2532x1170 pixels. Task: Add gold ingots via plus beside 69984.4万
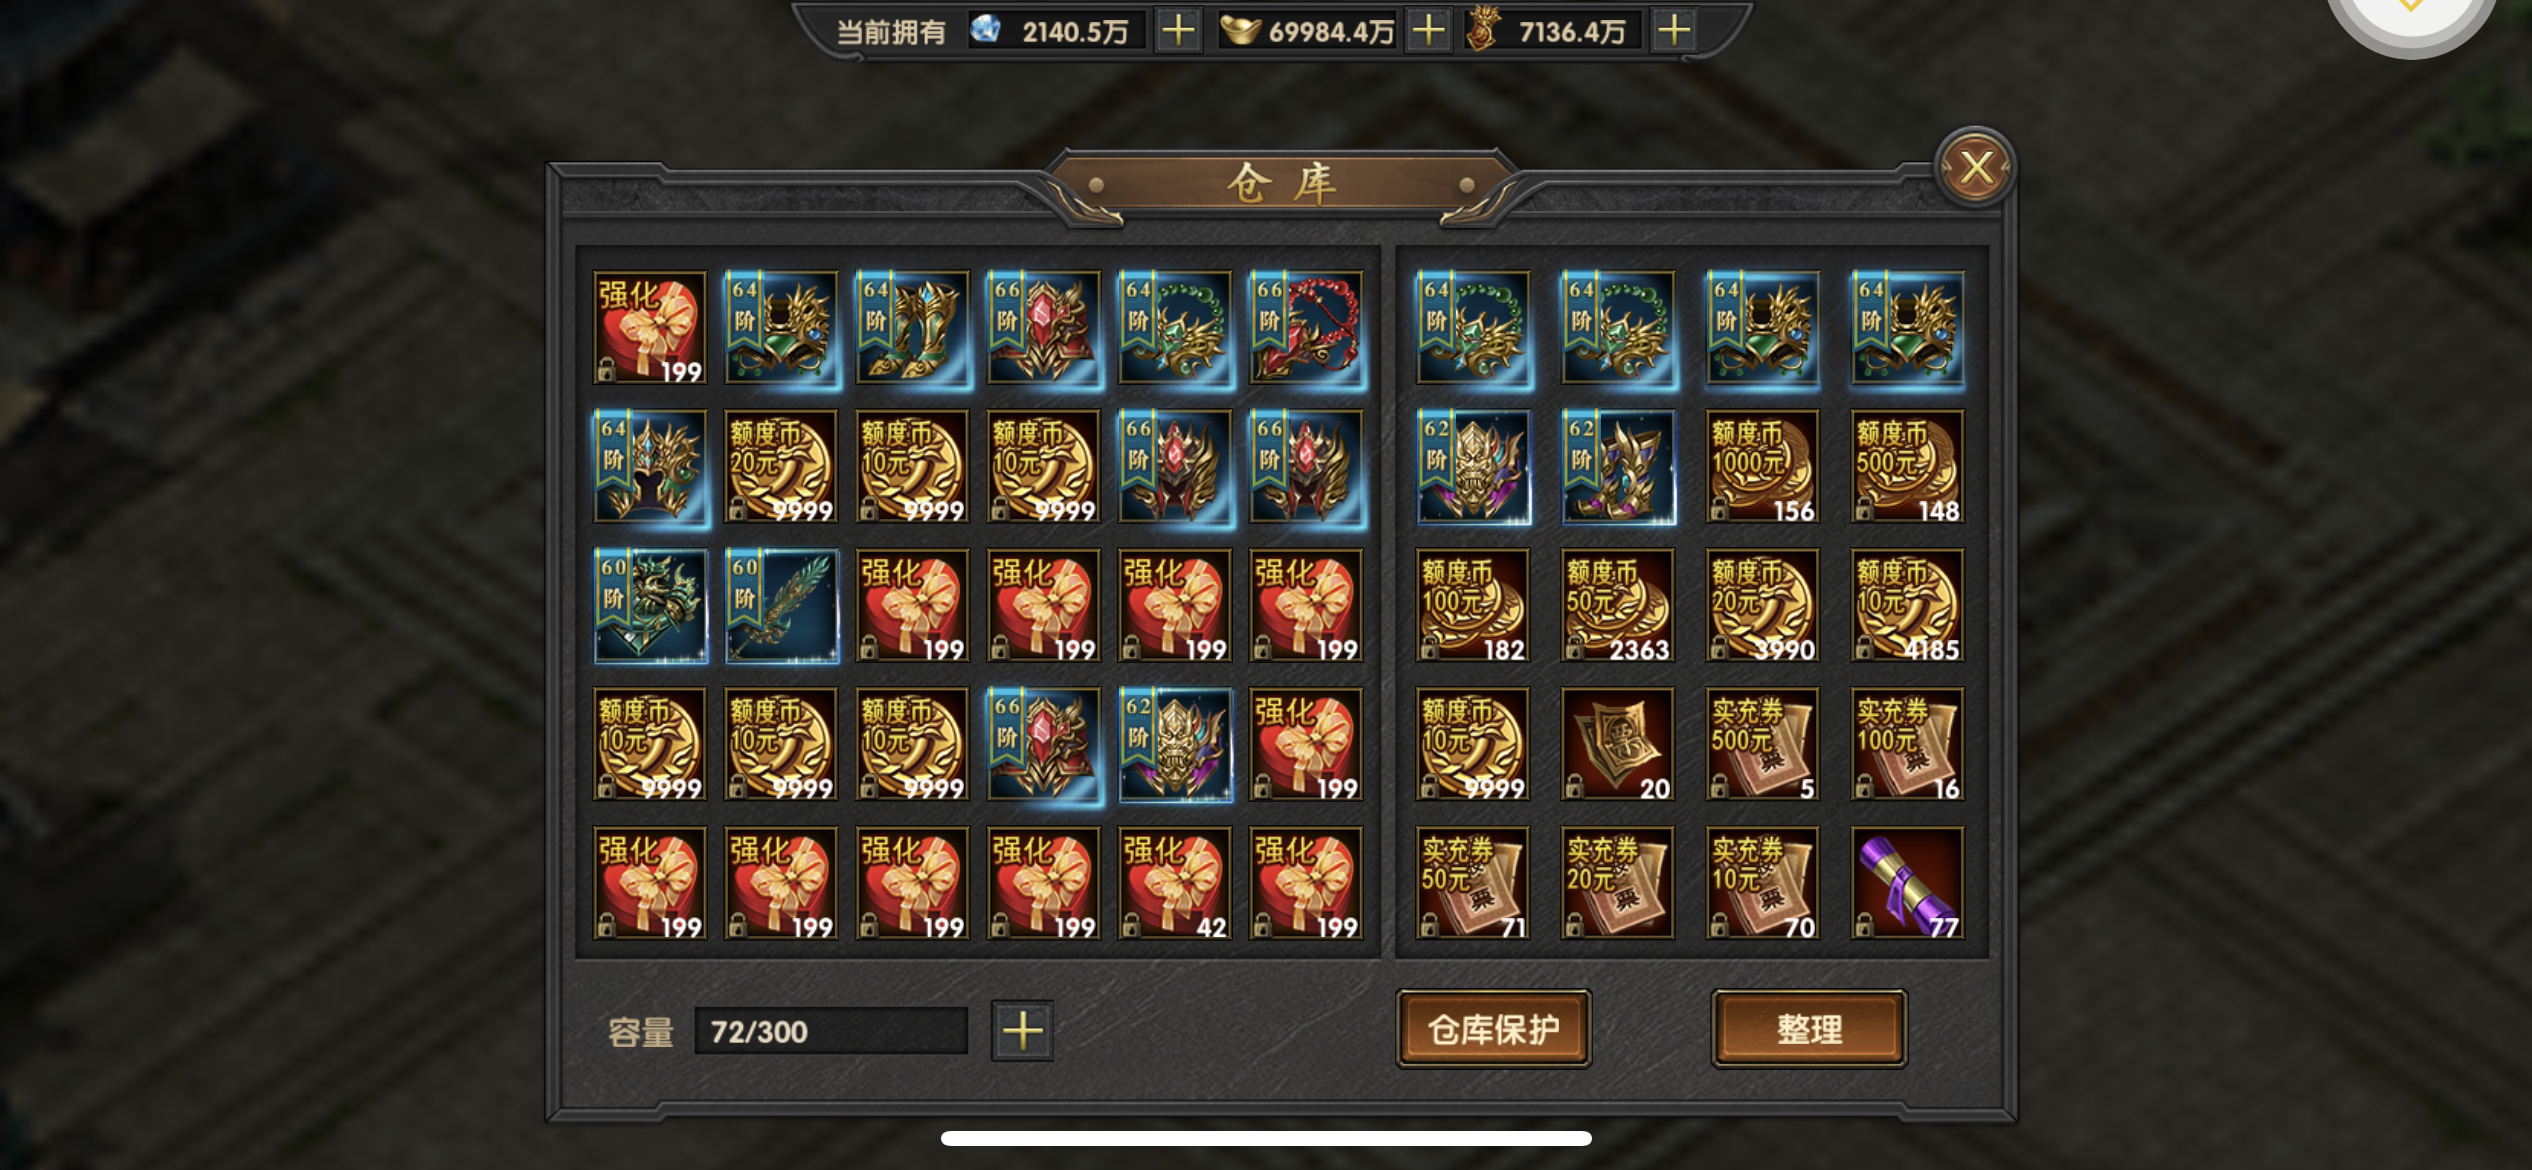click(1428, 30)
